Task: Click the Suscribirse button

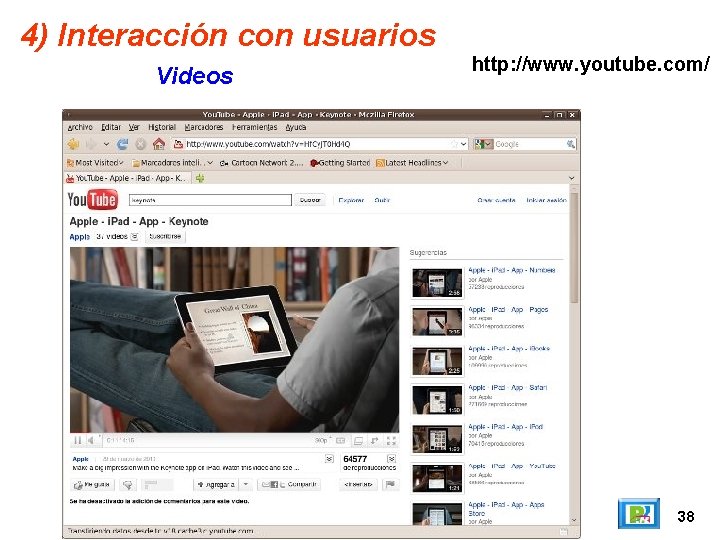Action: 165,236
